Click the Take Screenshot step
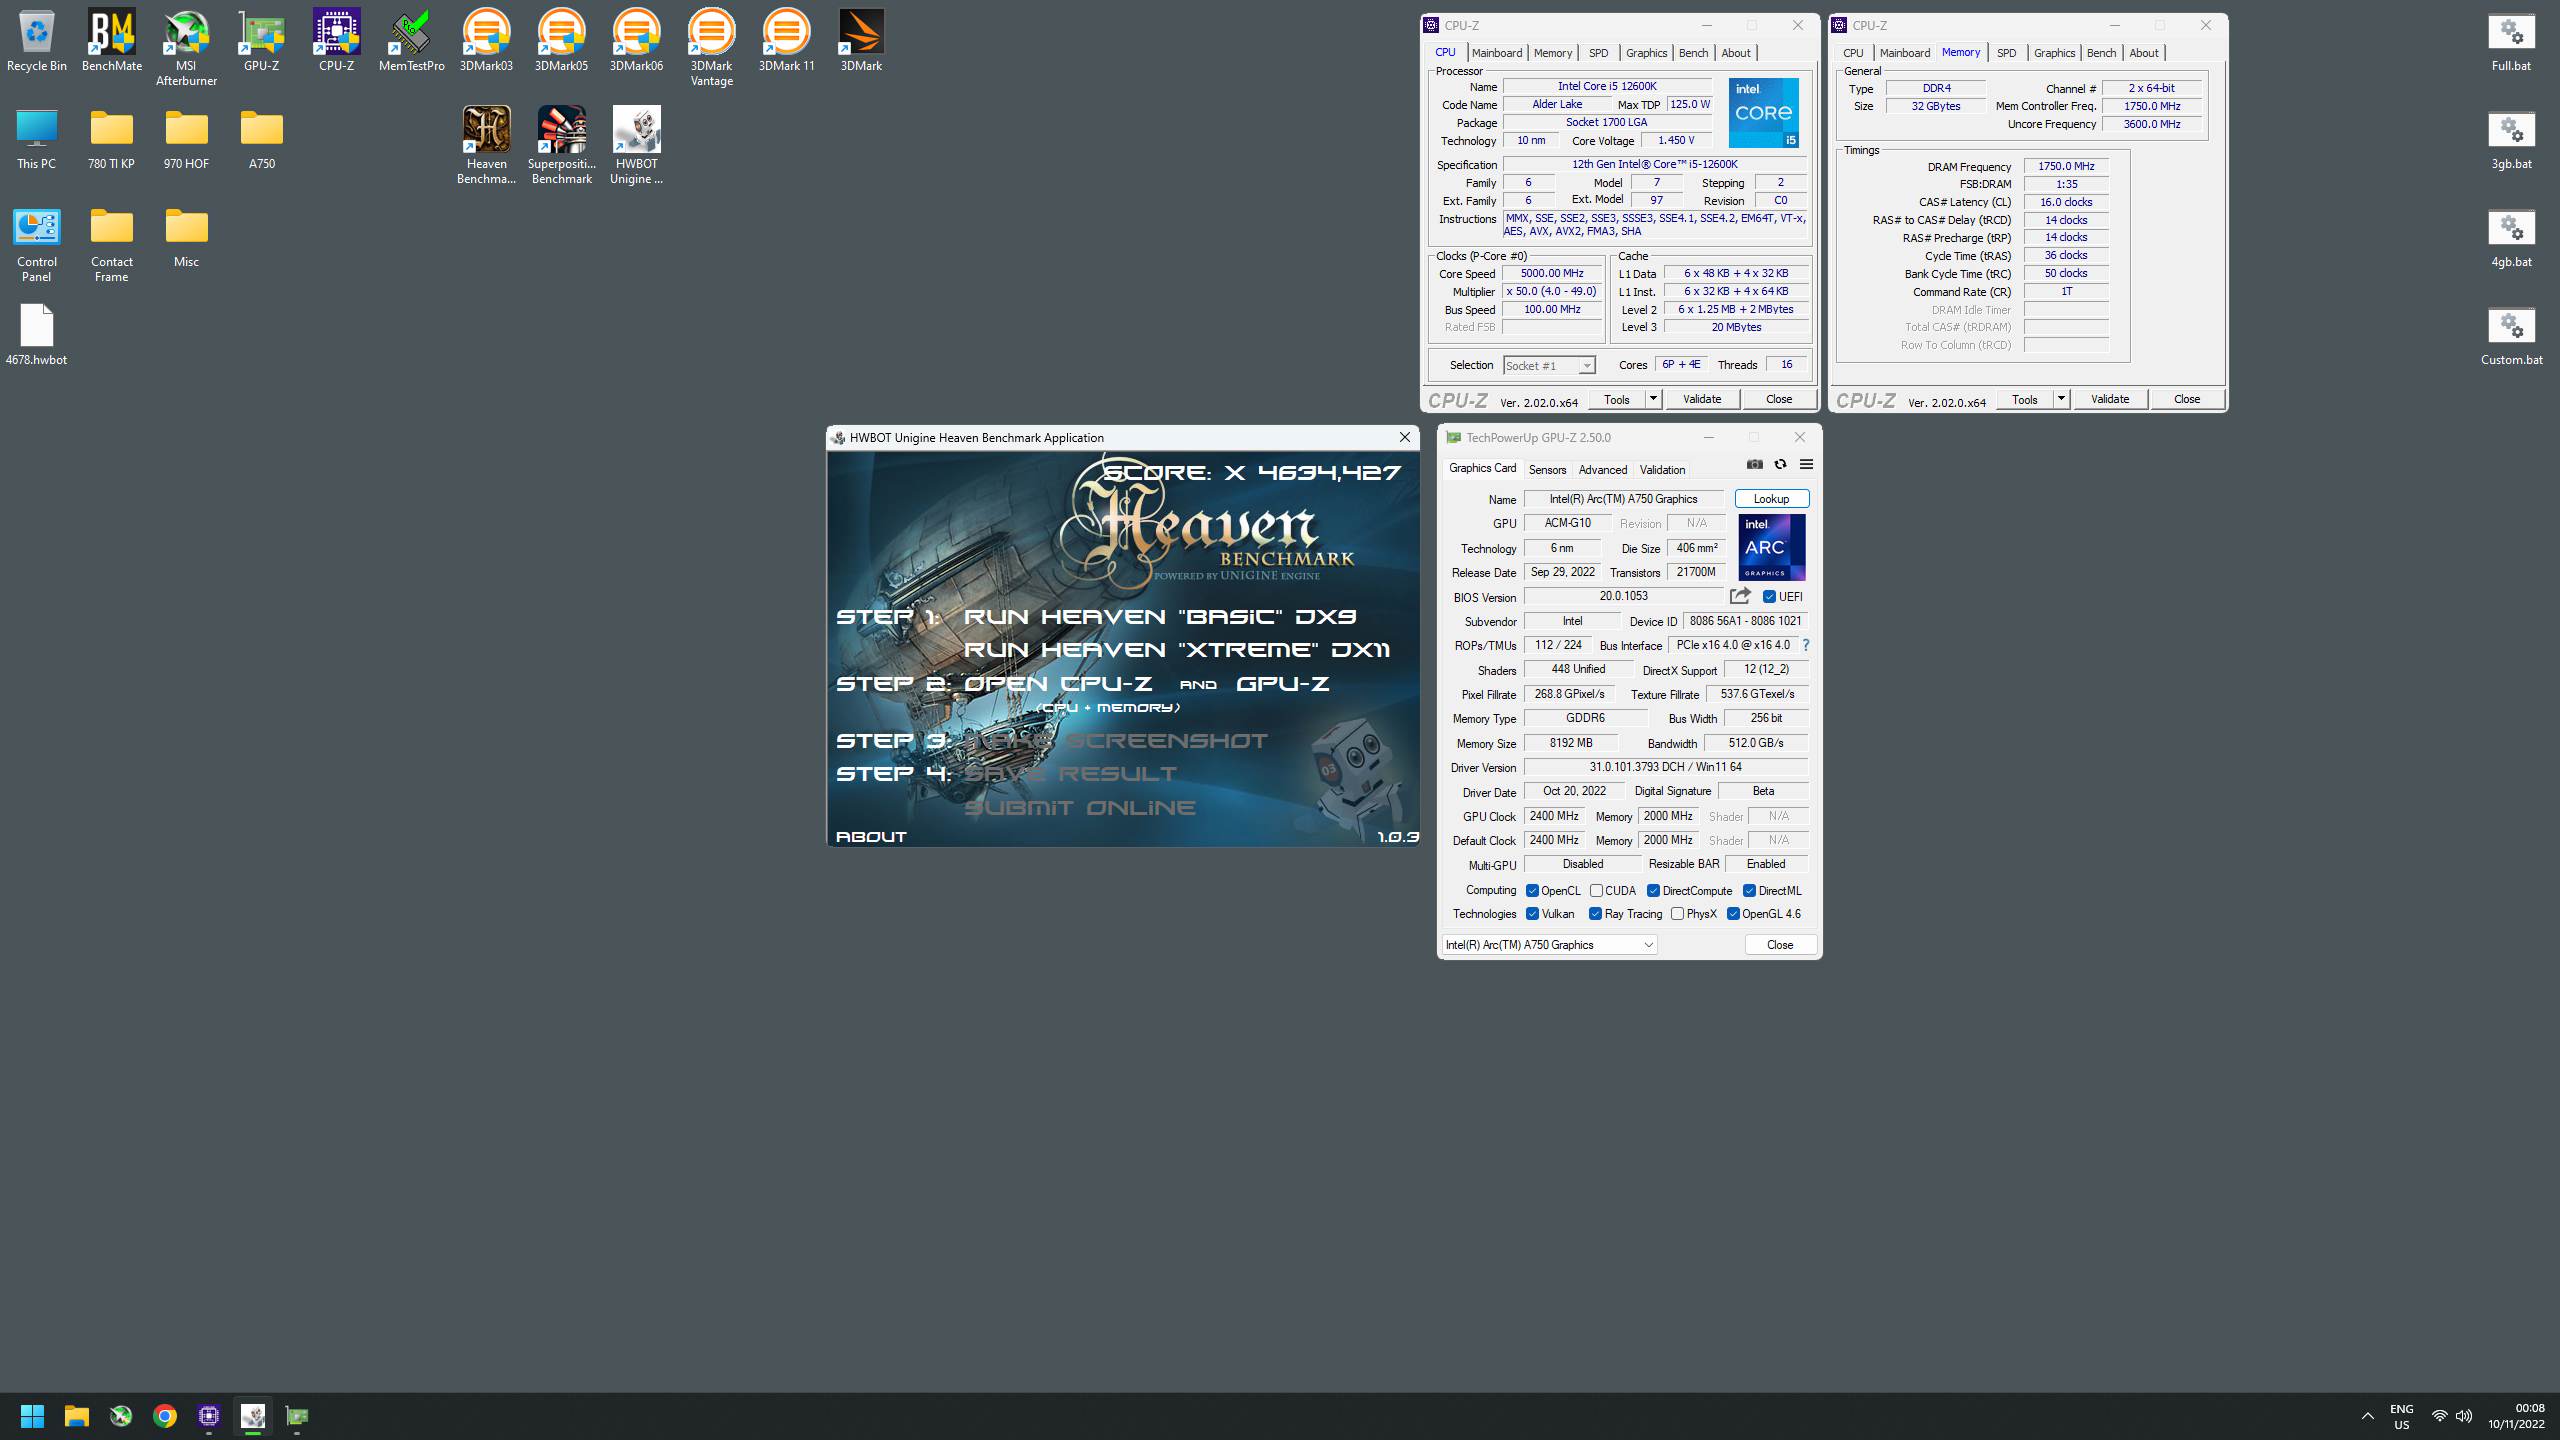Image resolution: width=2560 pixels, height=1440 pixels. [x=1116, y=741]
